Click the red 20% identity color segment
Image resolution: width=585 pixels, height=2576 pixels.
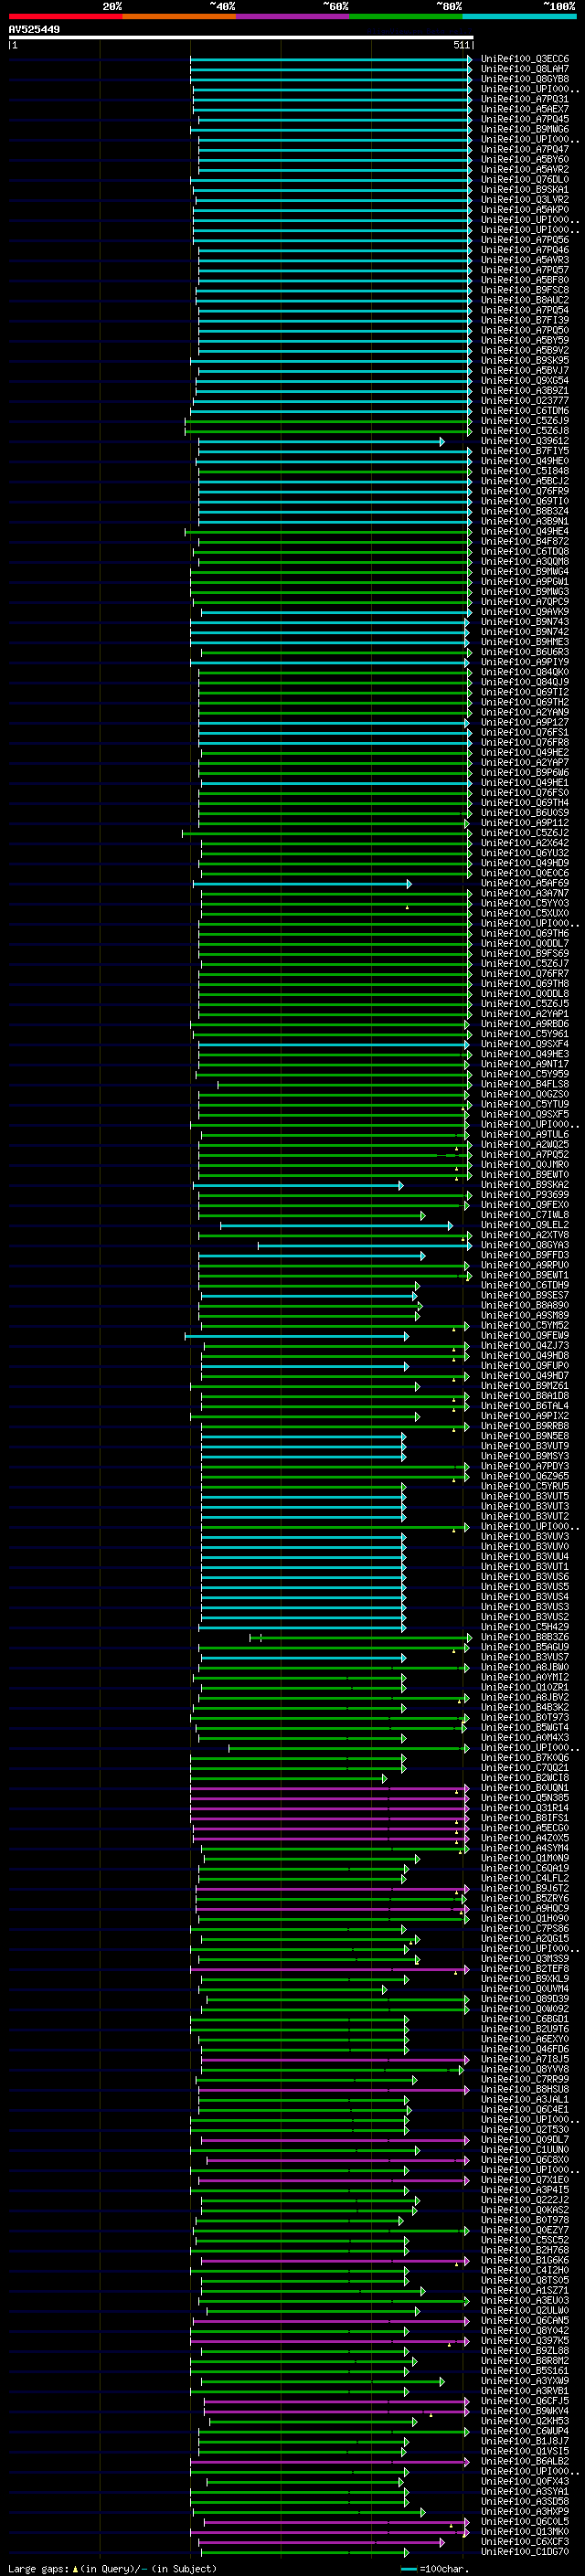pyautogui.click(x=65, y=16)
